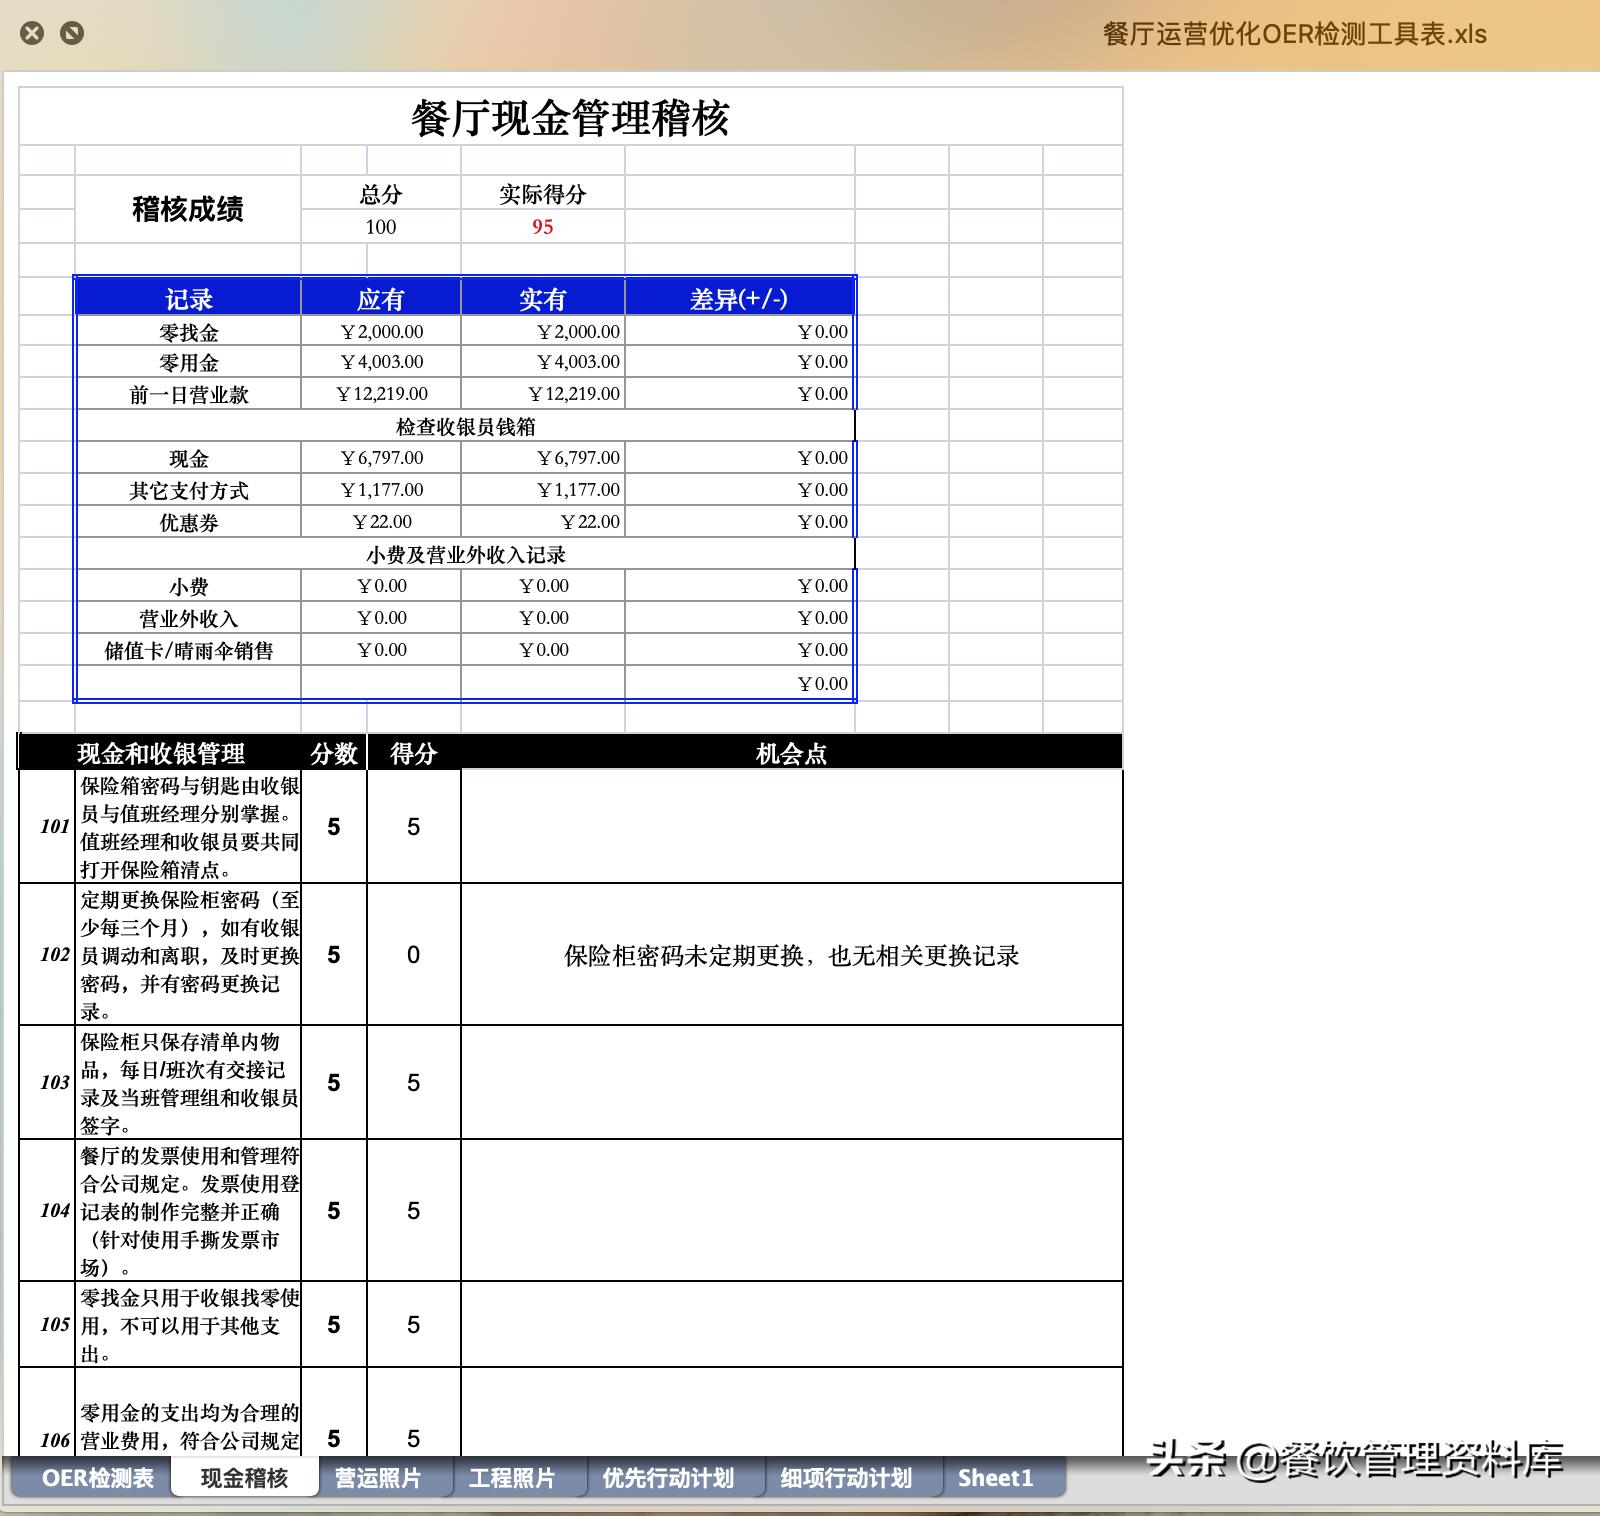Image resolution: width=1600 pixels, height=1516 pixels.
Task: Click the 实际得分 label cell
Action: (x=543, y=194)
